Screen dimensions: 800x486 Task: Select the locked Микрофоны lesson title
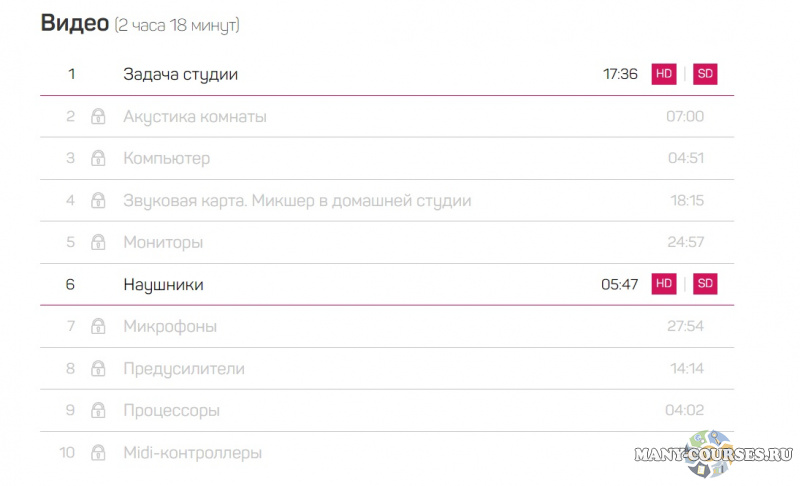[x=170, y=327]
